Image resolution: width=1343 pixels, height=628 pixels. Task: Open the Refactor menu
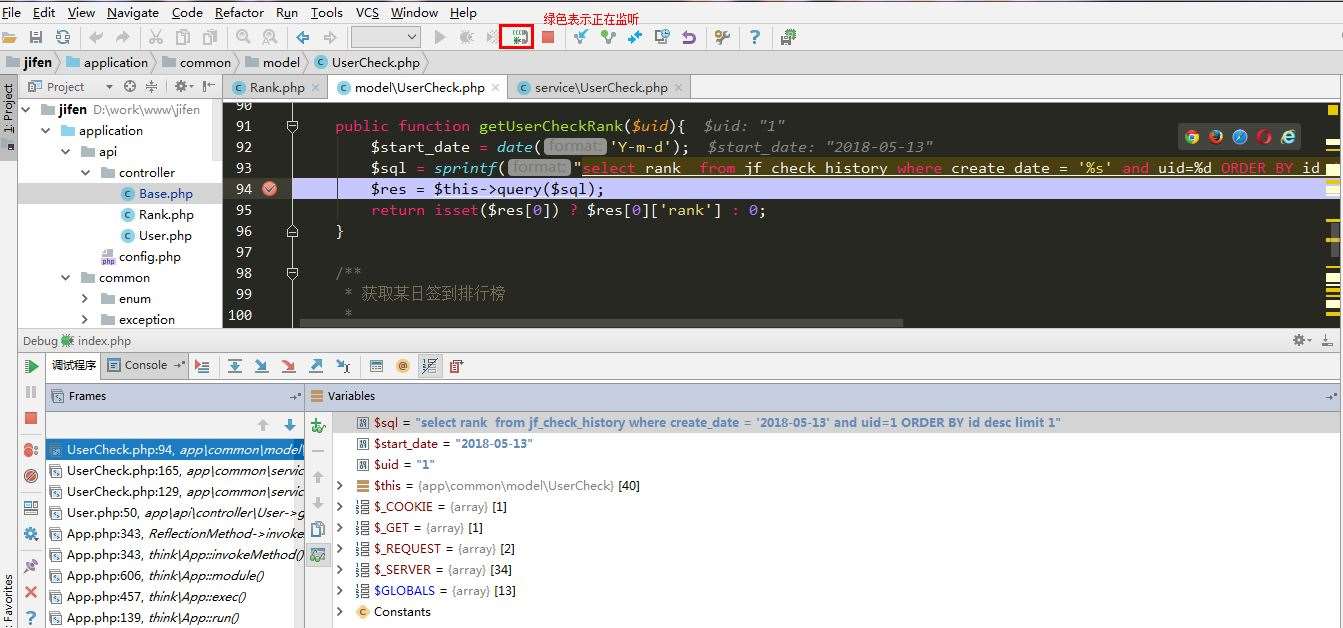pos(239,12)
